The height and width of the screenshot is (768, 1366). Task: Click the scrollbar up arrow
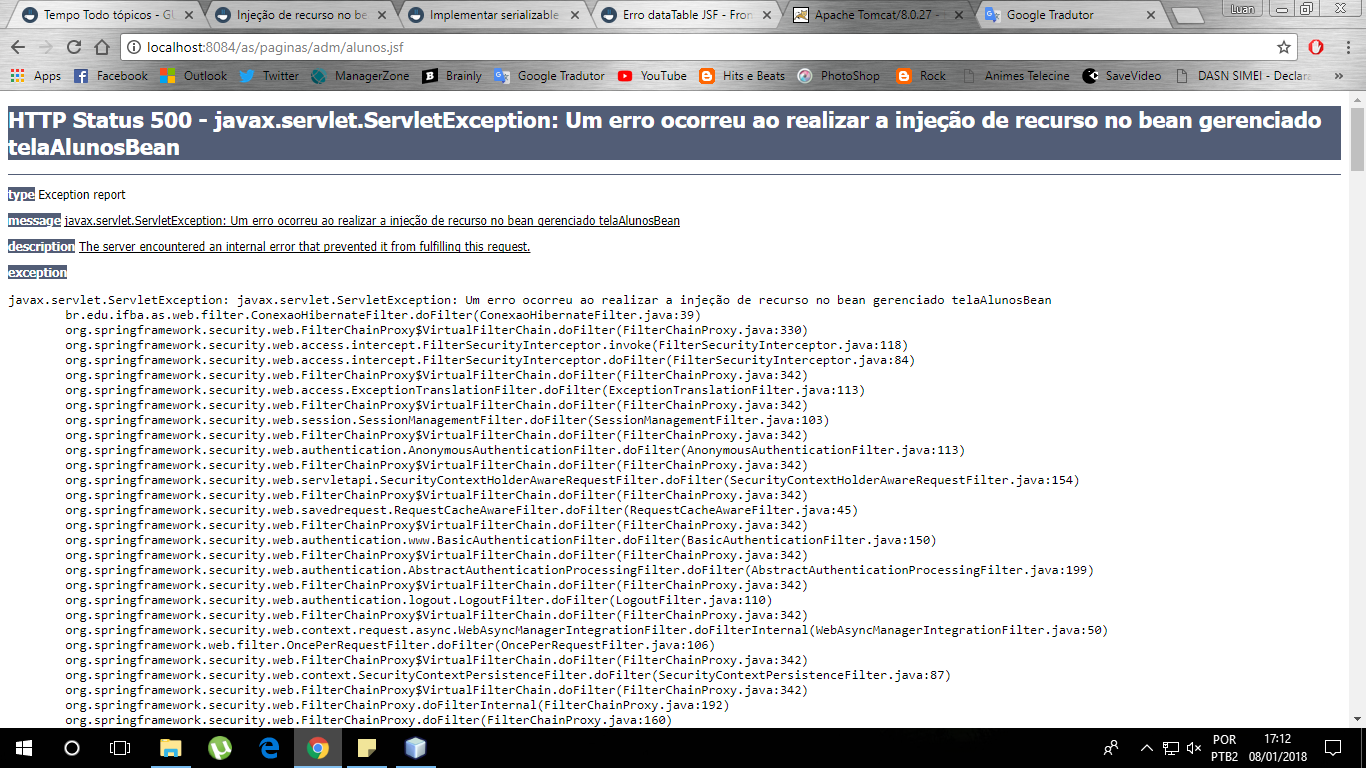[1357, 97]
